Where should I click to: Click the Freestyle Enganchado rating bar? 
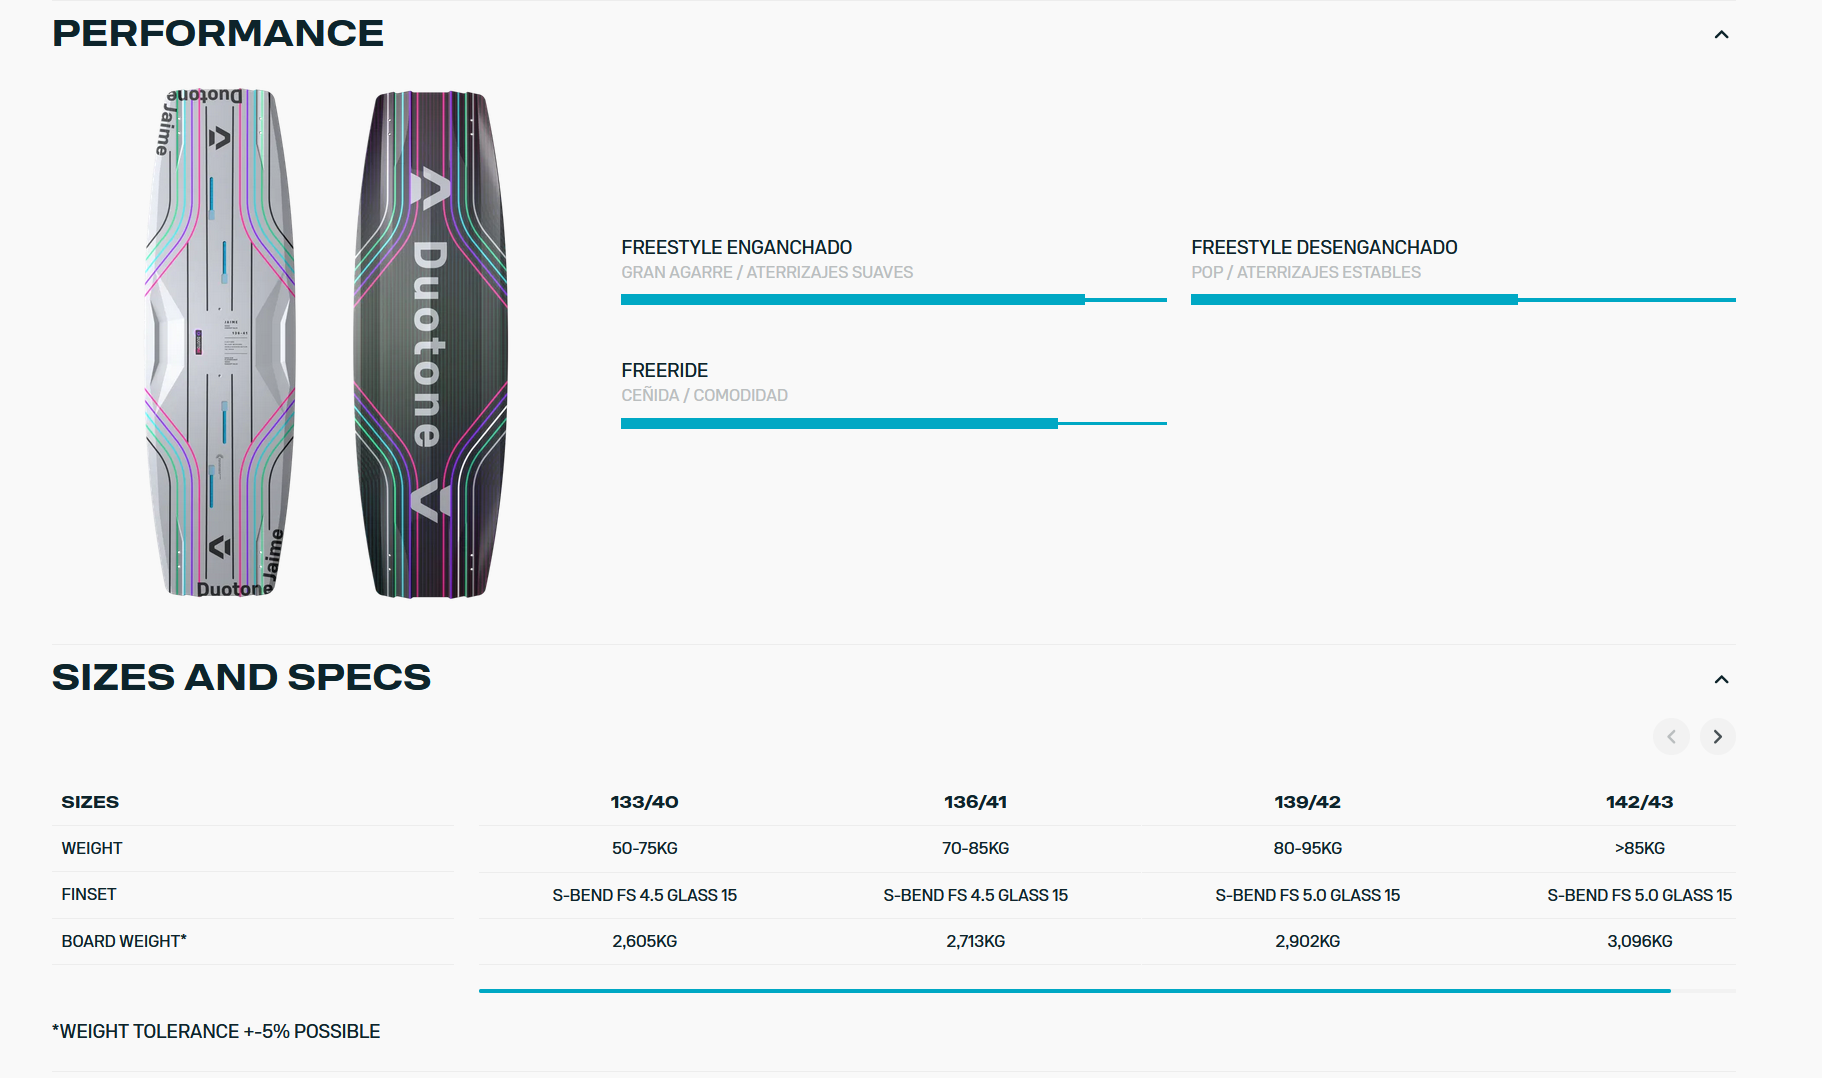[893, 299]
